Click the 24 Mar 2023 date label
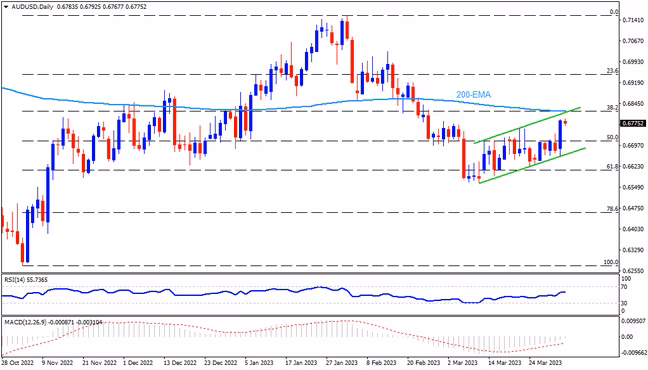This screenshot has height=370, width=648. (x=545, y=363)
